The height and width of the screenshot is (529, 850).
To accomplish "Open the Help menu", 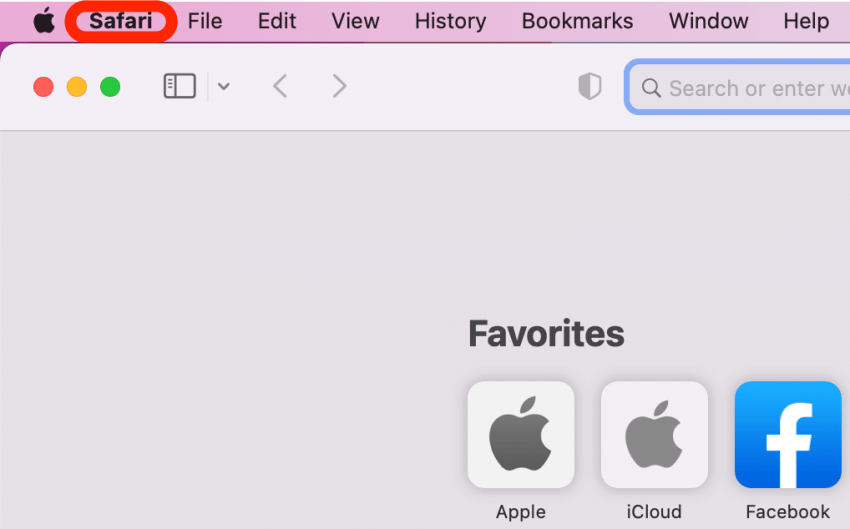I will point(805,21).
